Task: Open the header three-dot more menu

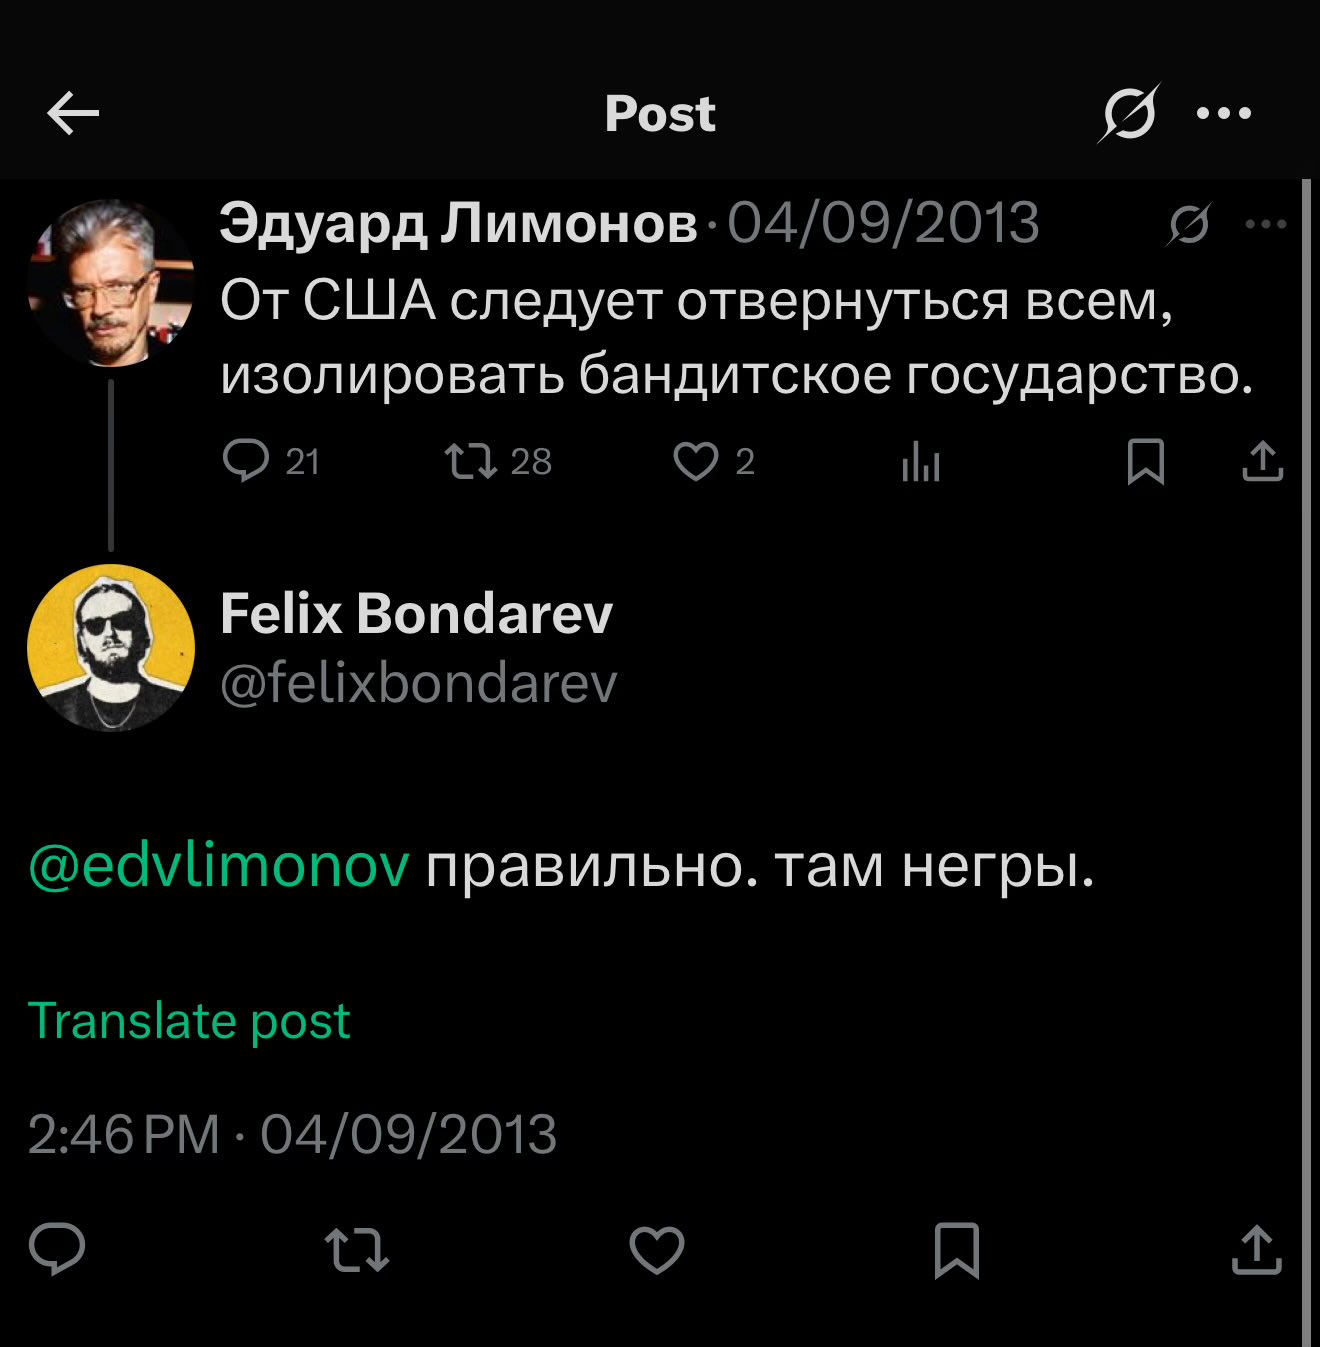Action: [1224, 114]
